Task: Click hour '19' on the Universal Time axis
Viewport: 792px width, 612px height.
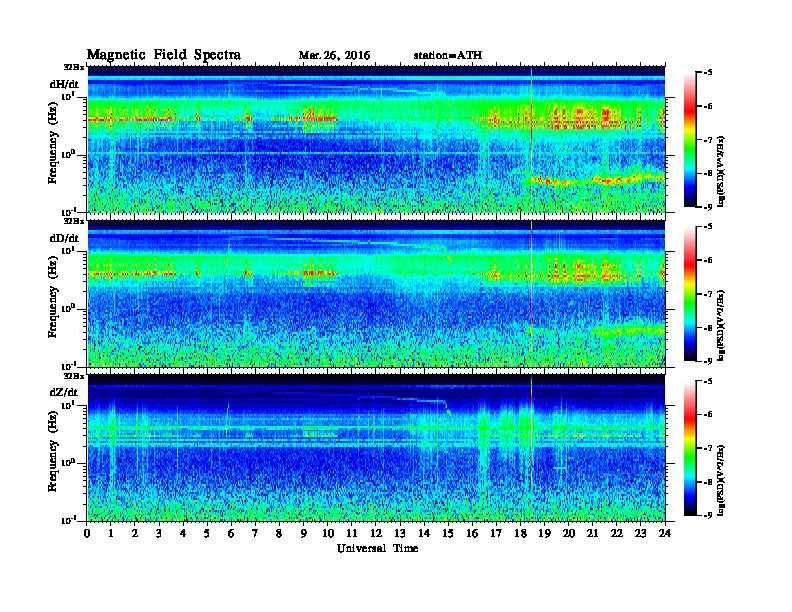Action: 544,534
